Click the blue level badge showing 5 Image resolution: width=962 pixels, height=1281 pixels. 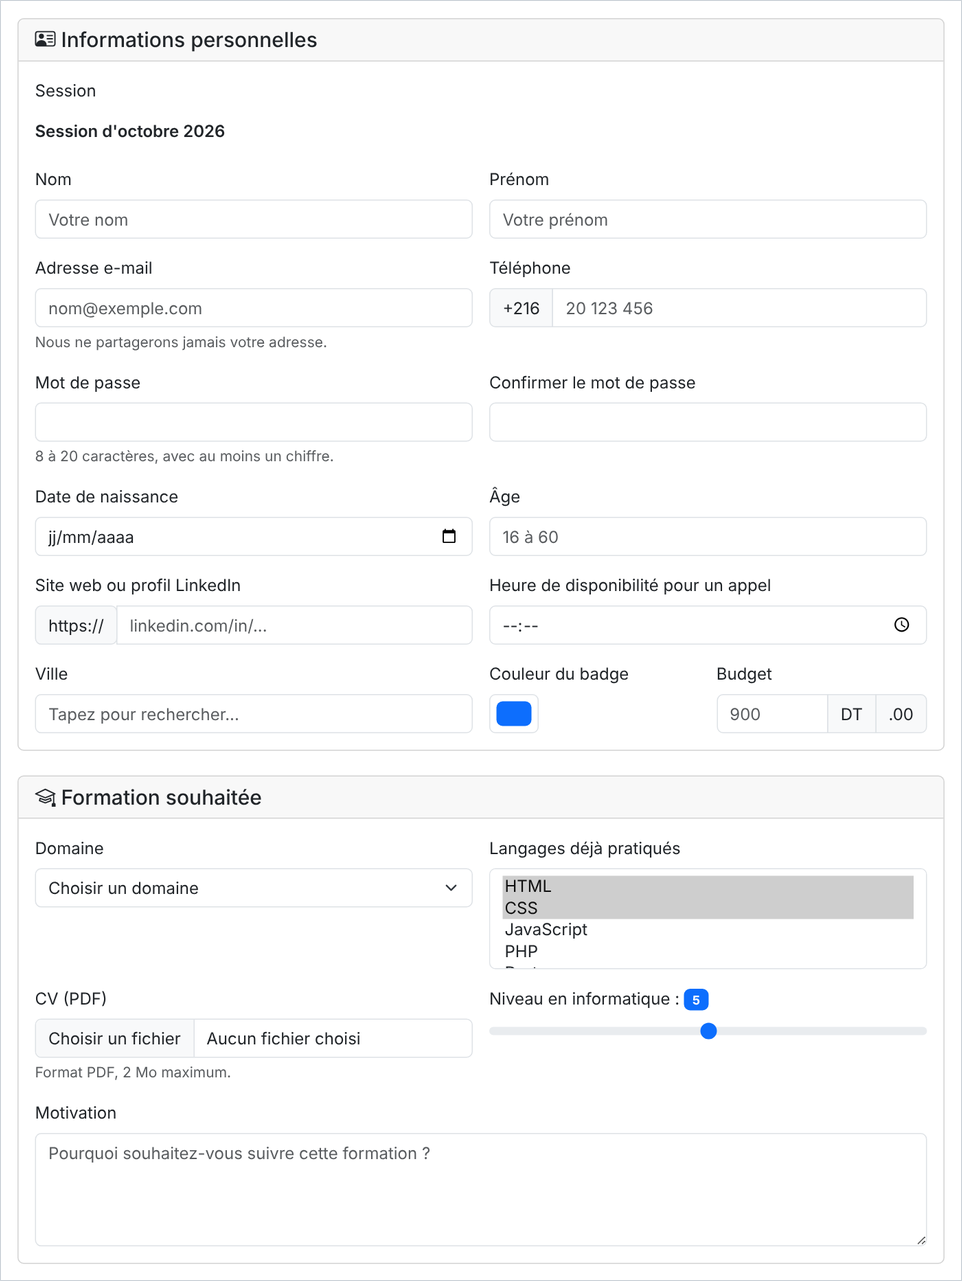click(x=696, y=1000)
